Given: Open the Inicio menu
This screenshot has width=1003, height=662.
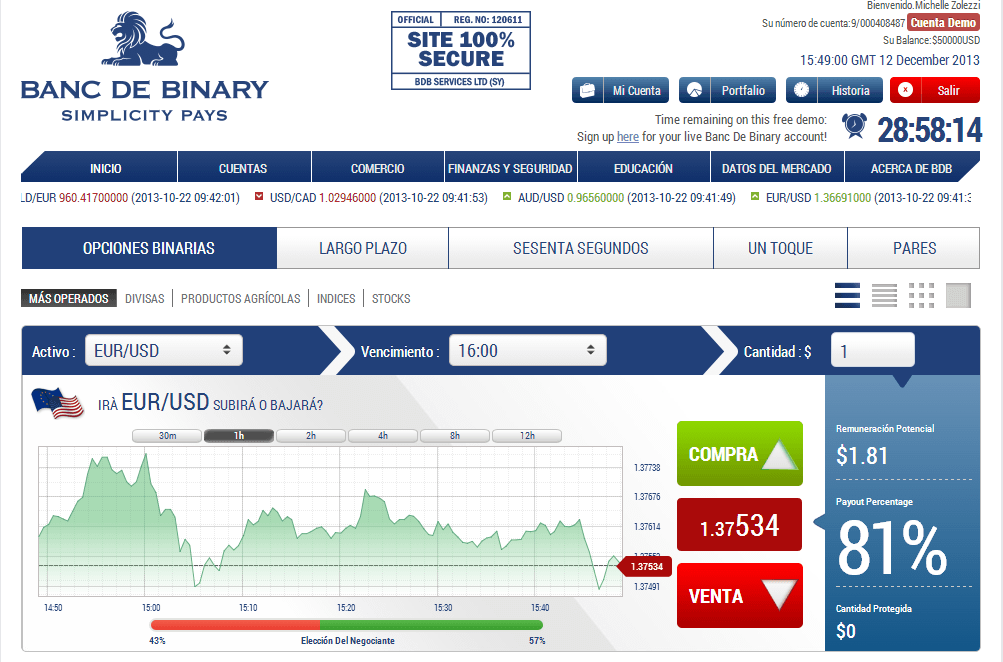Looking at the screenshot, I should pyautogui.click(x=106, y=168).
